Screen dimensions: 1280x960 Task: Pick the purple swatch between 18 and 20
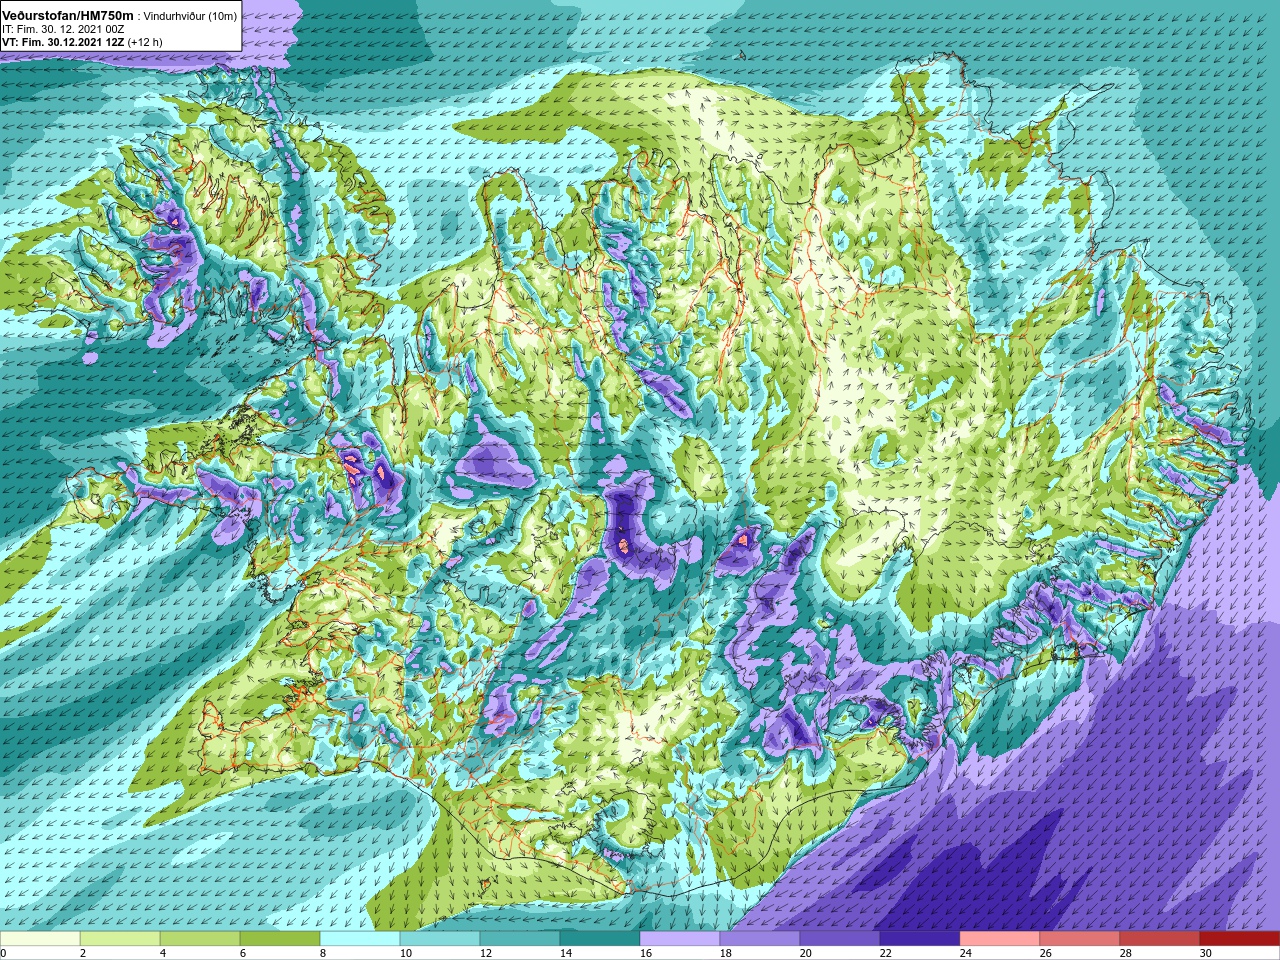[x=760, y=939]
